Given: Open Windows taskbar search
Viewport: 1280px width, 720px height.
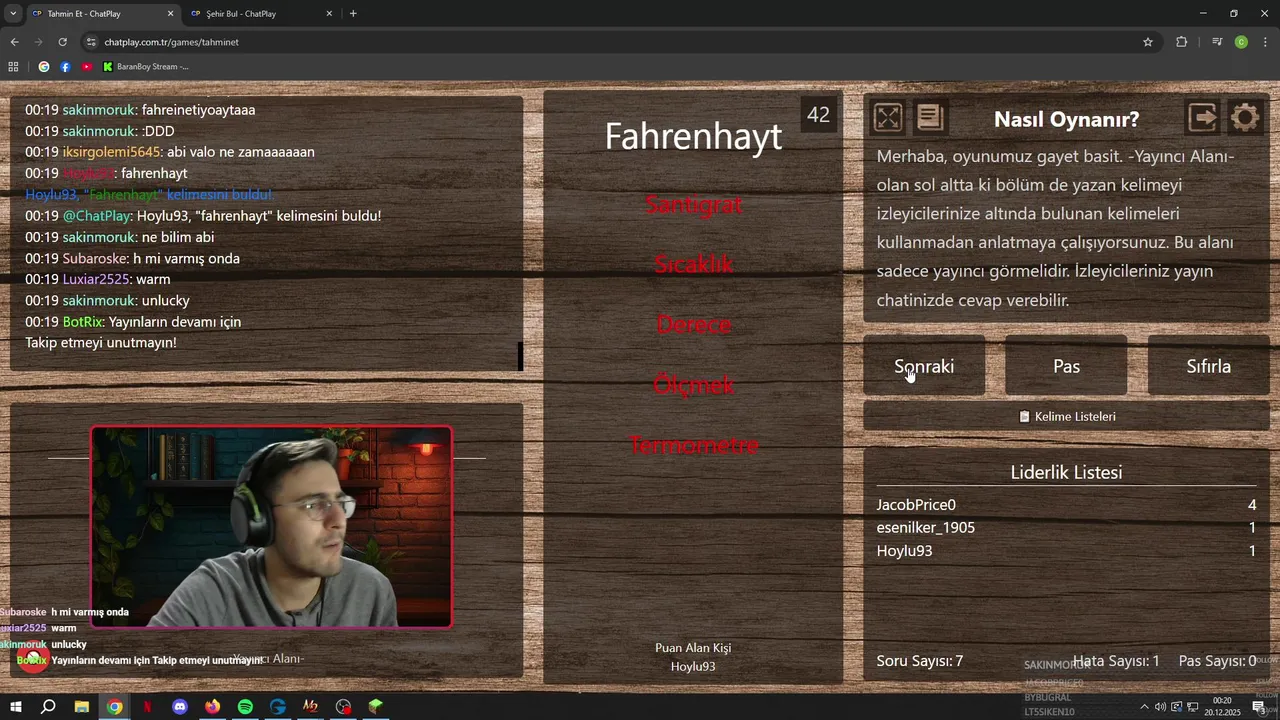Looking at the screenshot, I should (48, 707).
